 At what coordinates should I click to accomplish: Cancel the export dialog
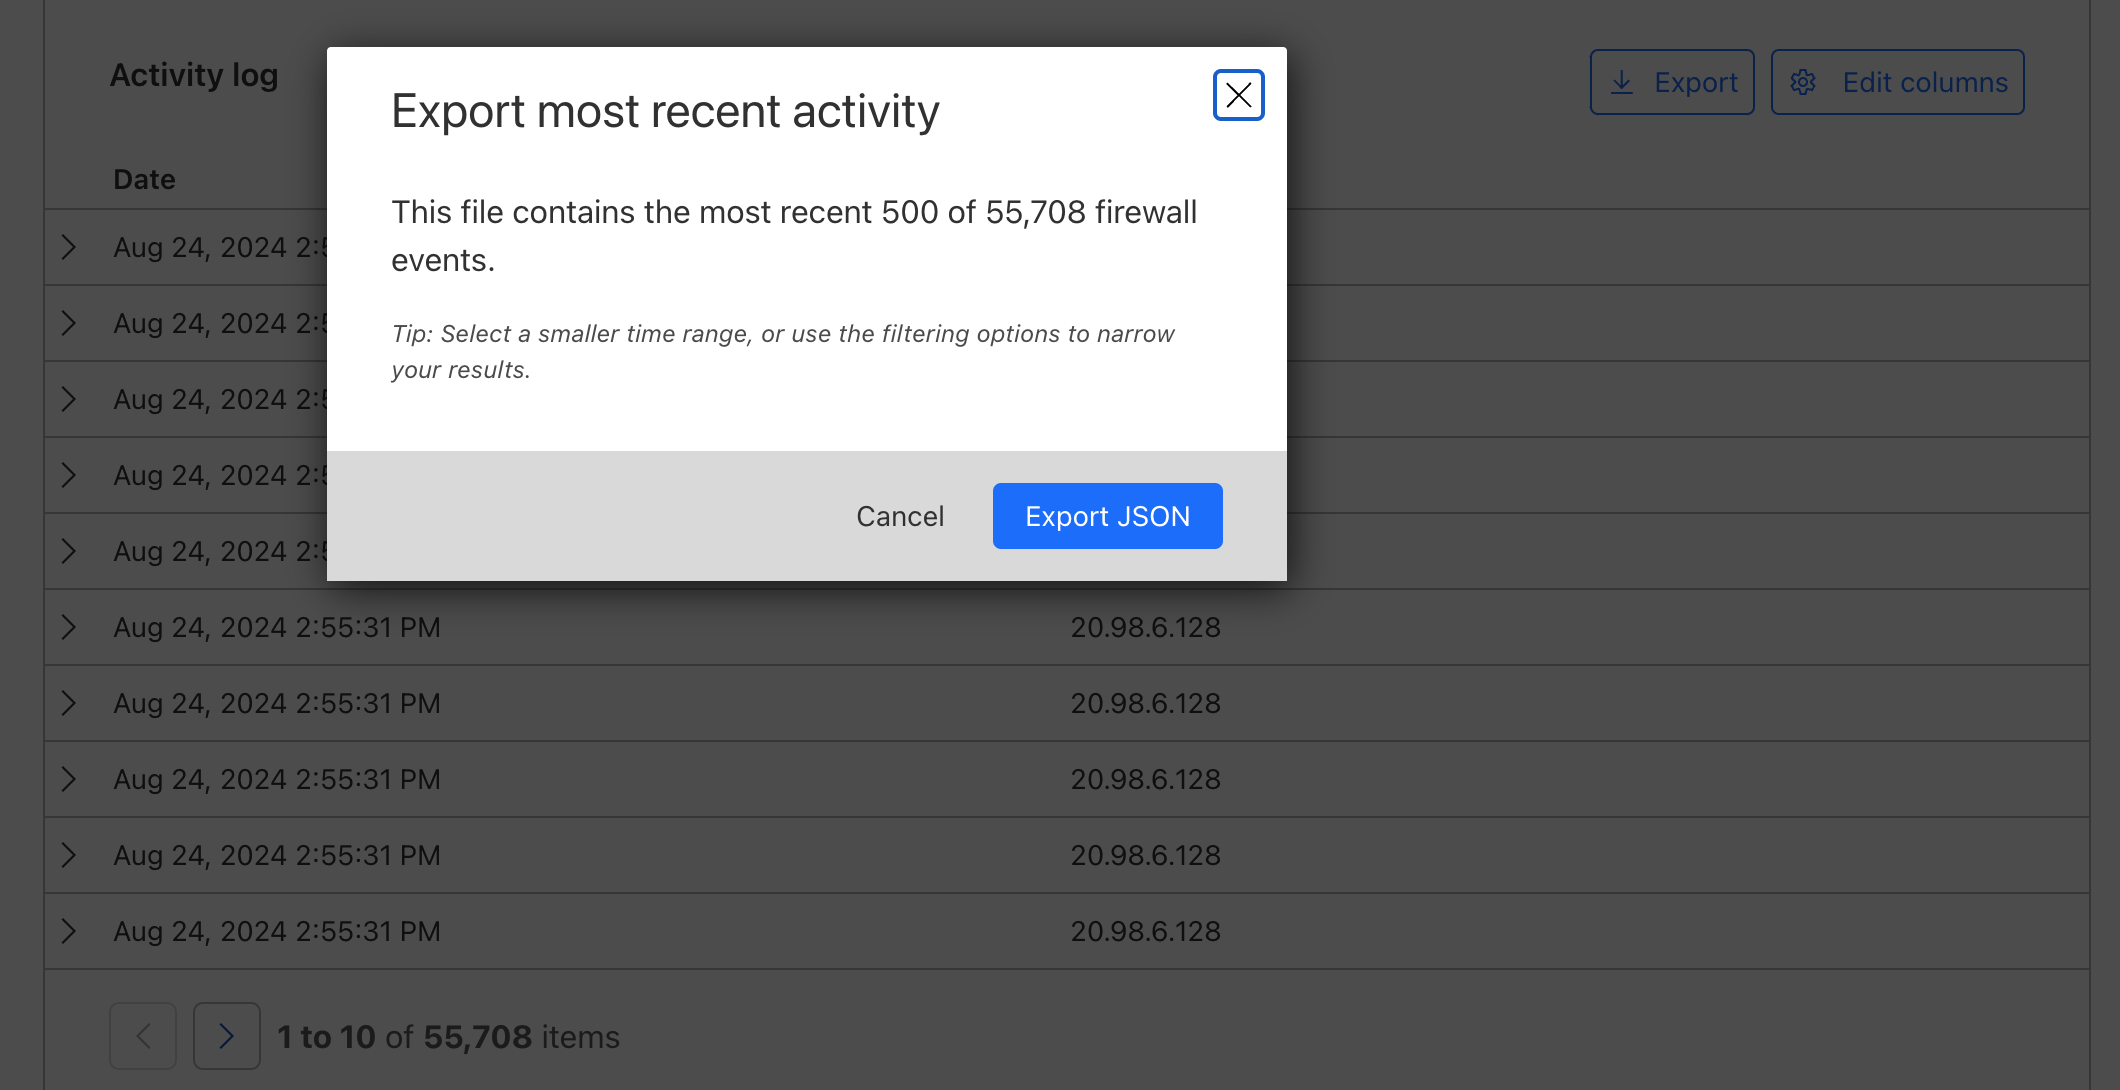899,516
